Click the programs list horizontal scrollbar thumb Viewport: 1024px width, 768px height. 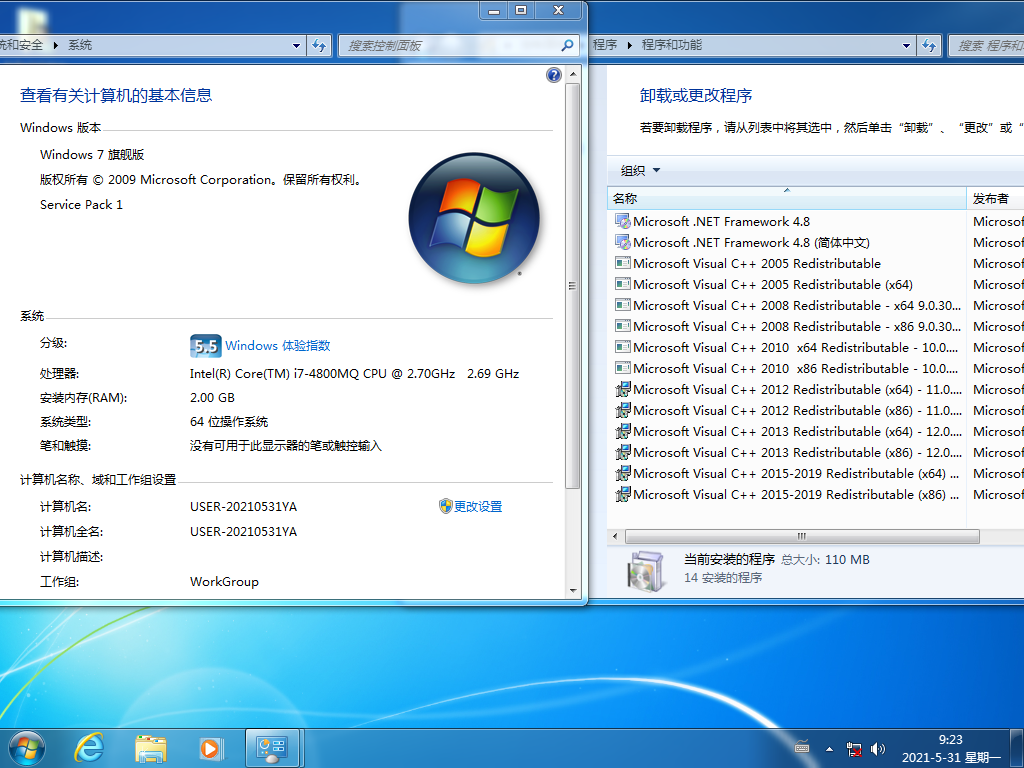802,536
